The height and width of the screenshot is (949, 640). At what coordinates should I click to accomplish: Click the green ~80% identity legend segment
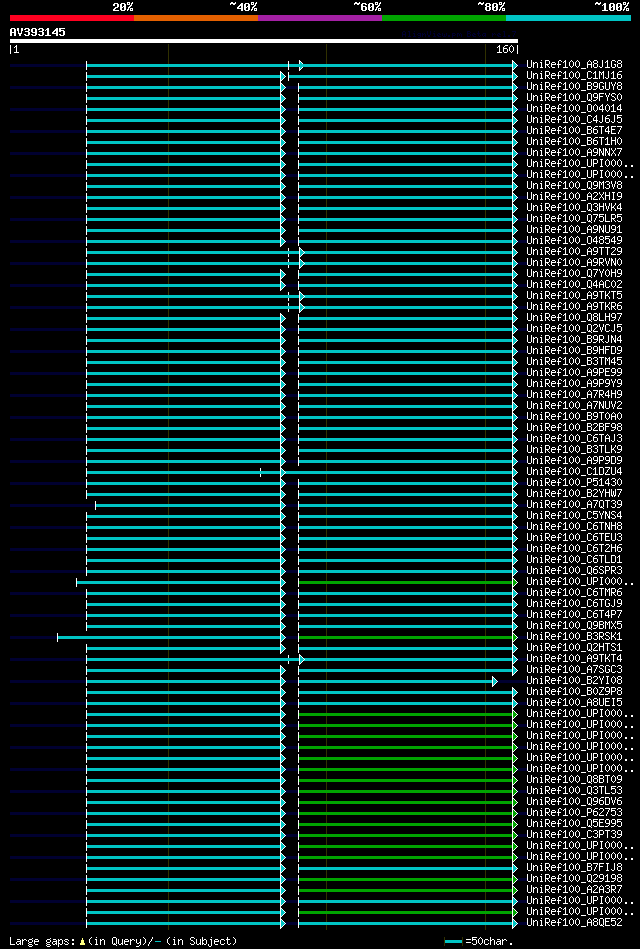[444, 18]
